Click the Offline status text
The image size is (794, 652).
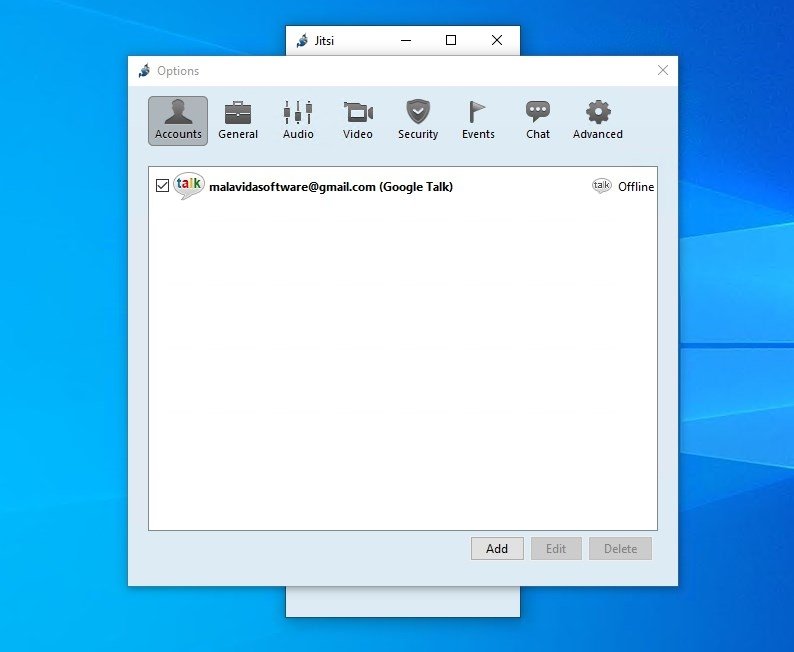pos(636,187)
